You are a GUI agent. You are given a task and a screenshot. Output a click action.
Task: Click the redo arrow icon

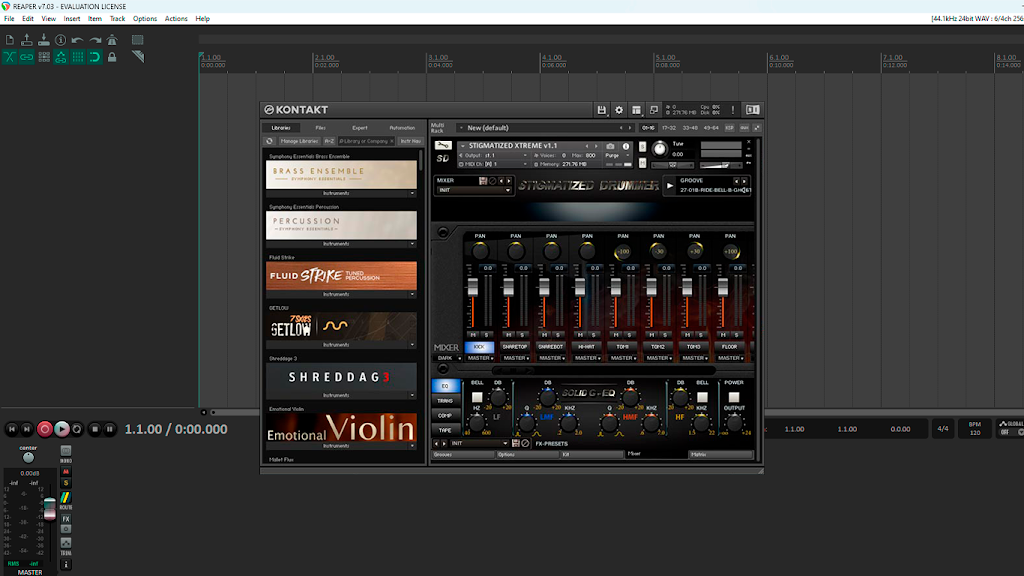coord(95,40)
